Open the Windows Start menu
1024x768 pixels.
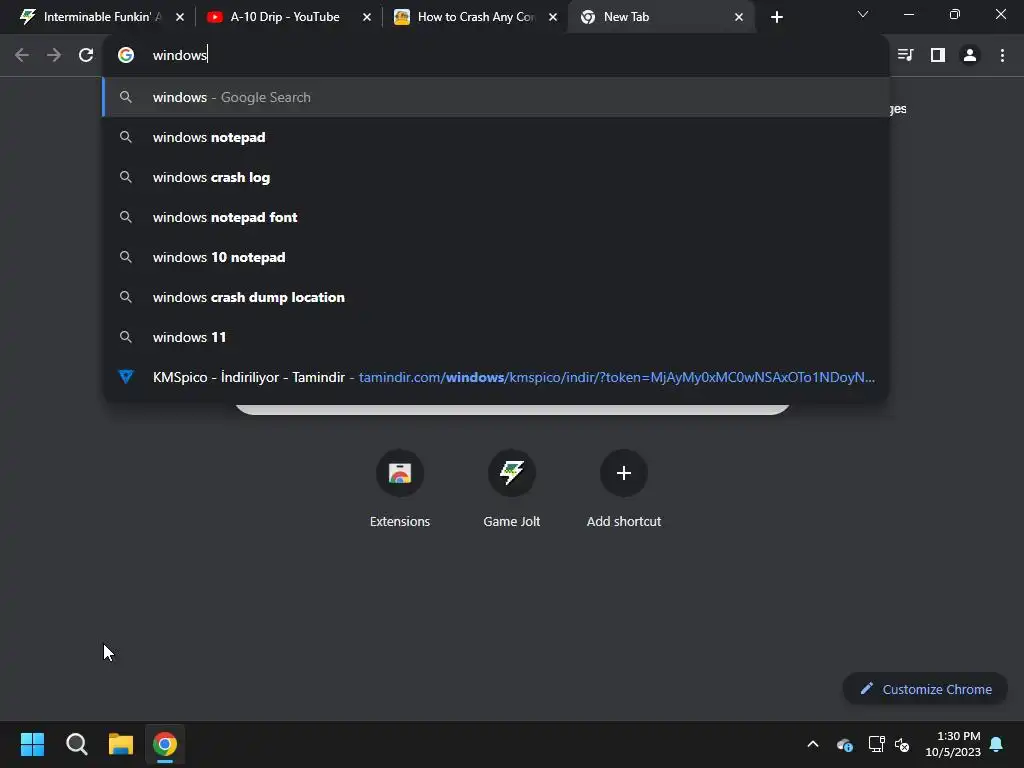[x=32, y=744]
